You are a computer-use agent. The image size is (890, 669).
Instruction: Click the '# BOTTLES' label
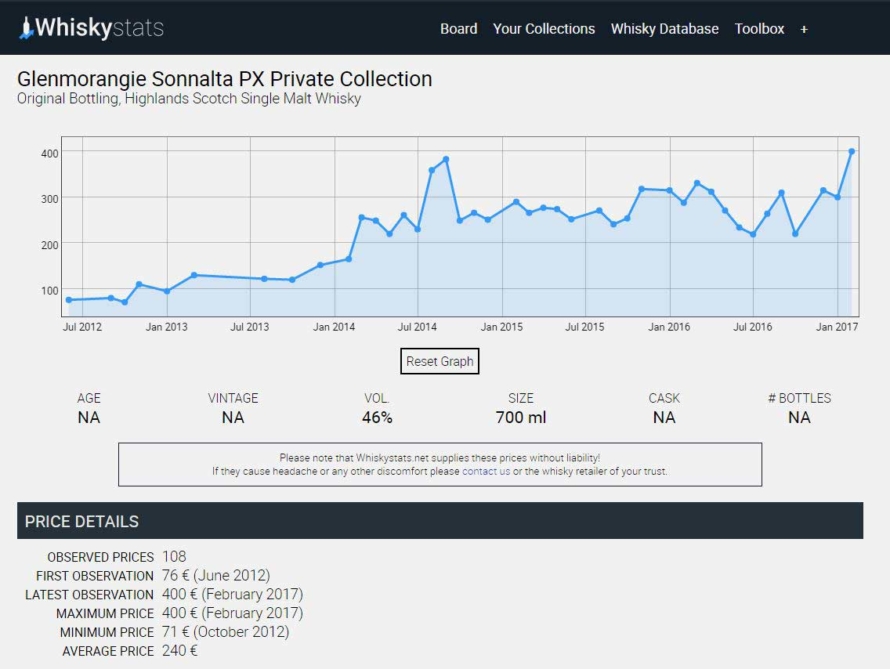[x=799, y=398]
